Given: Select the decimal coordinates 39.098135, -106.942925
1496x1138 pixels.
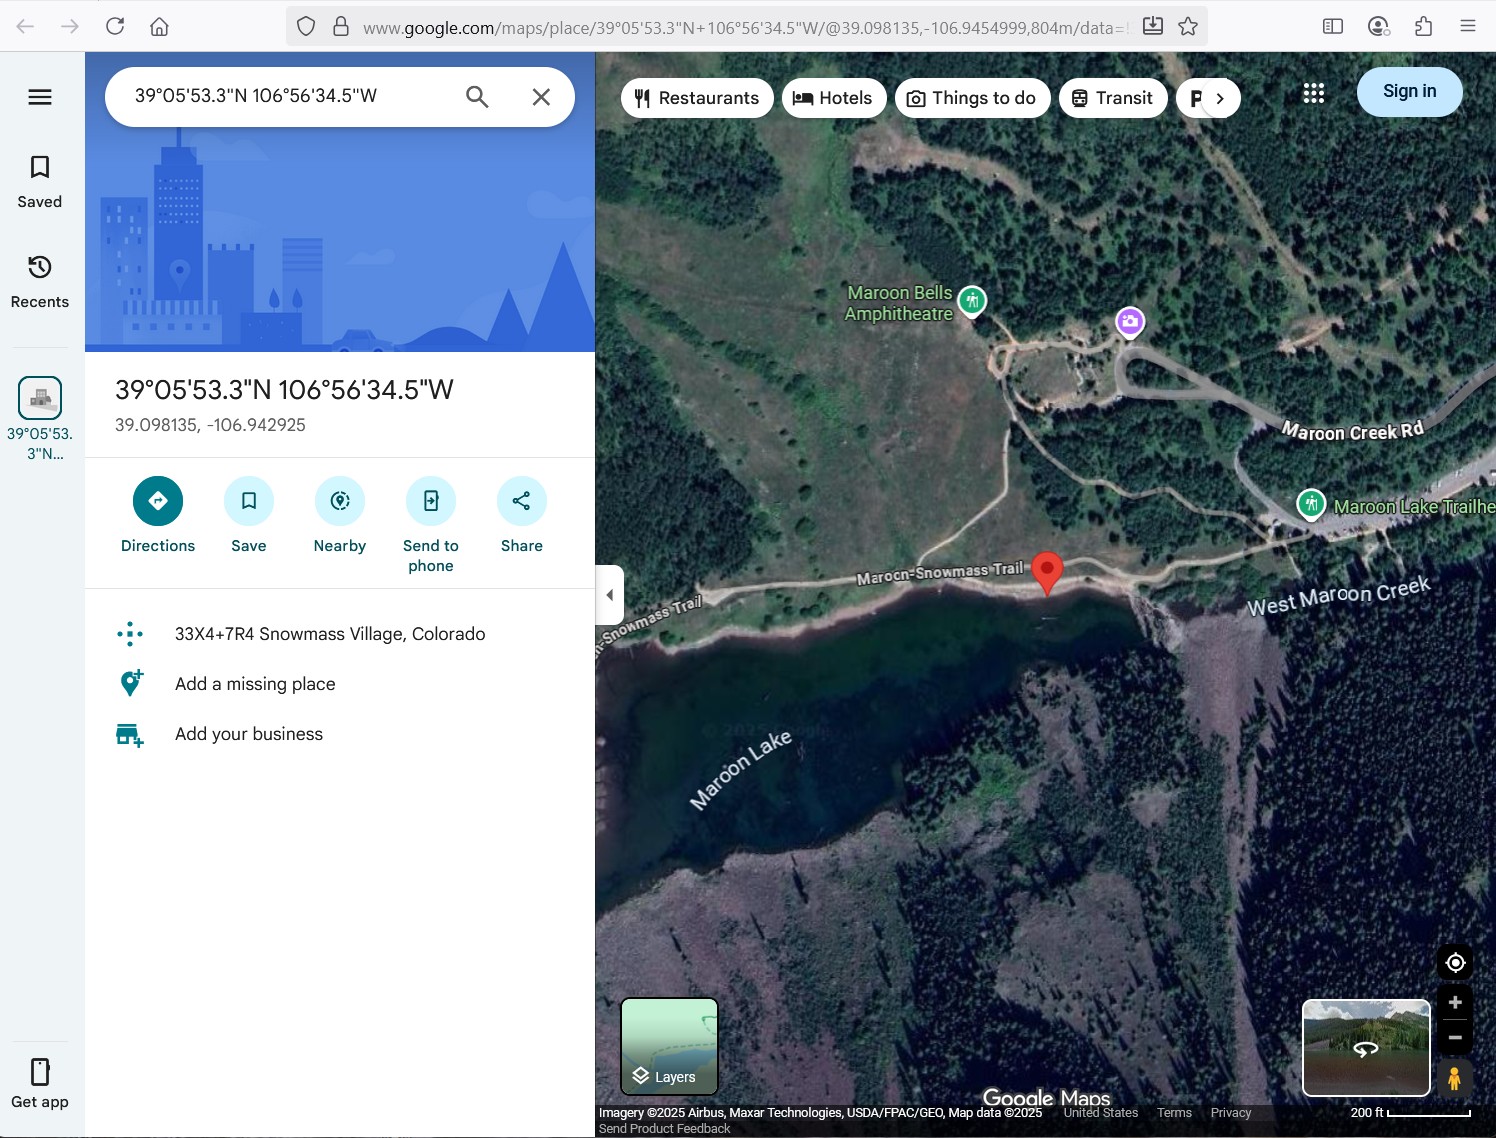Looking at the screenshot, I should pos(210,425).
